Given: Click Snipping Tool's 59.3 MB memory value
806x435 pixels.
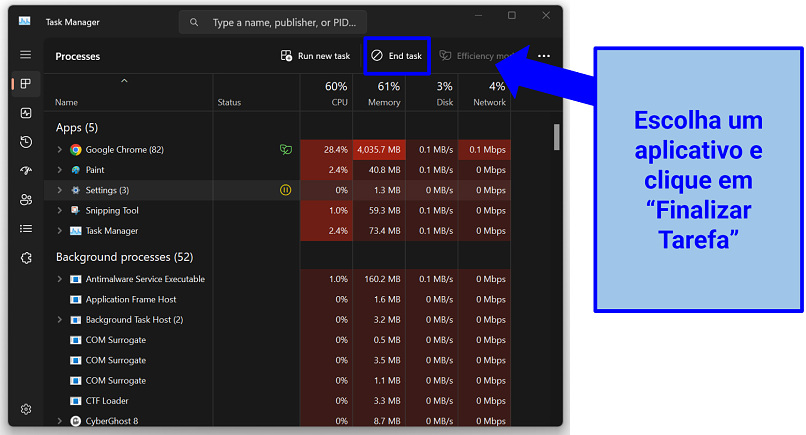Looking at the screenshot, I should tap(384, 210).
